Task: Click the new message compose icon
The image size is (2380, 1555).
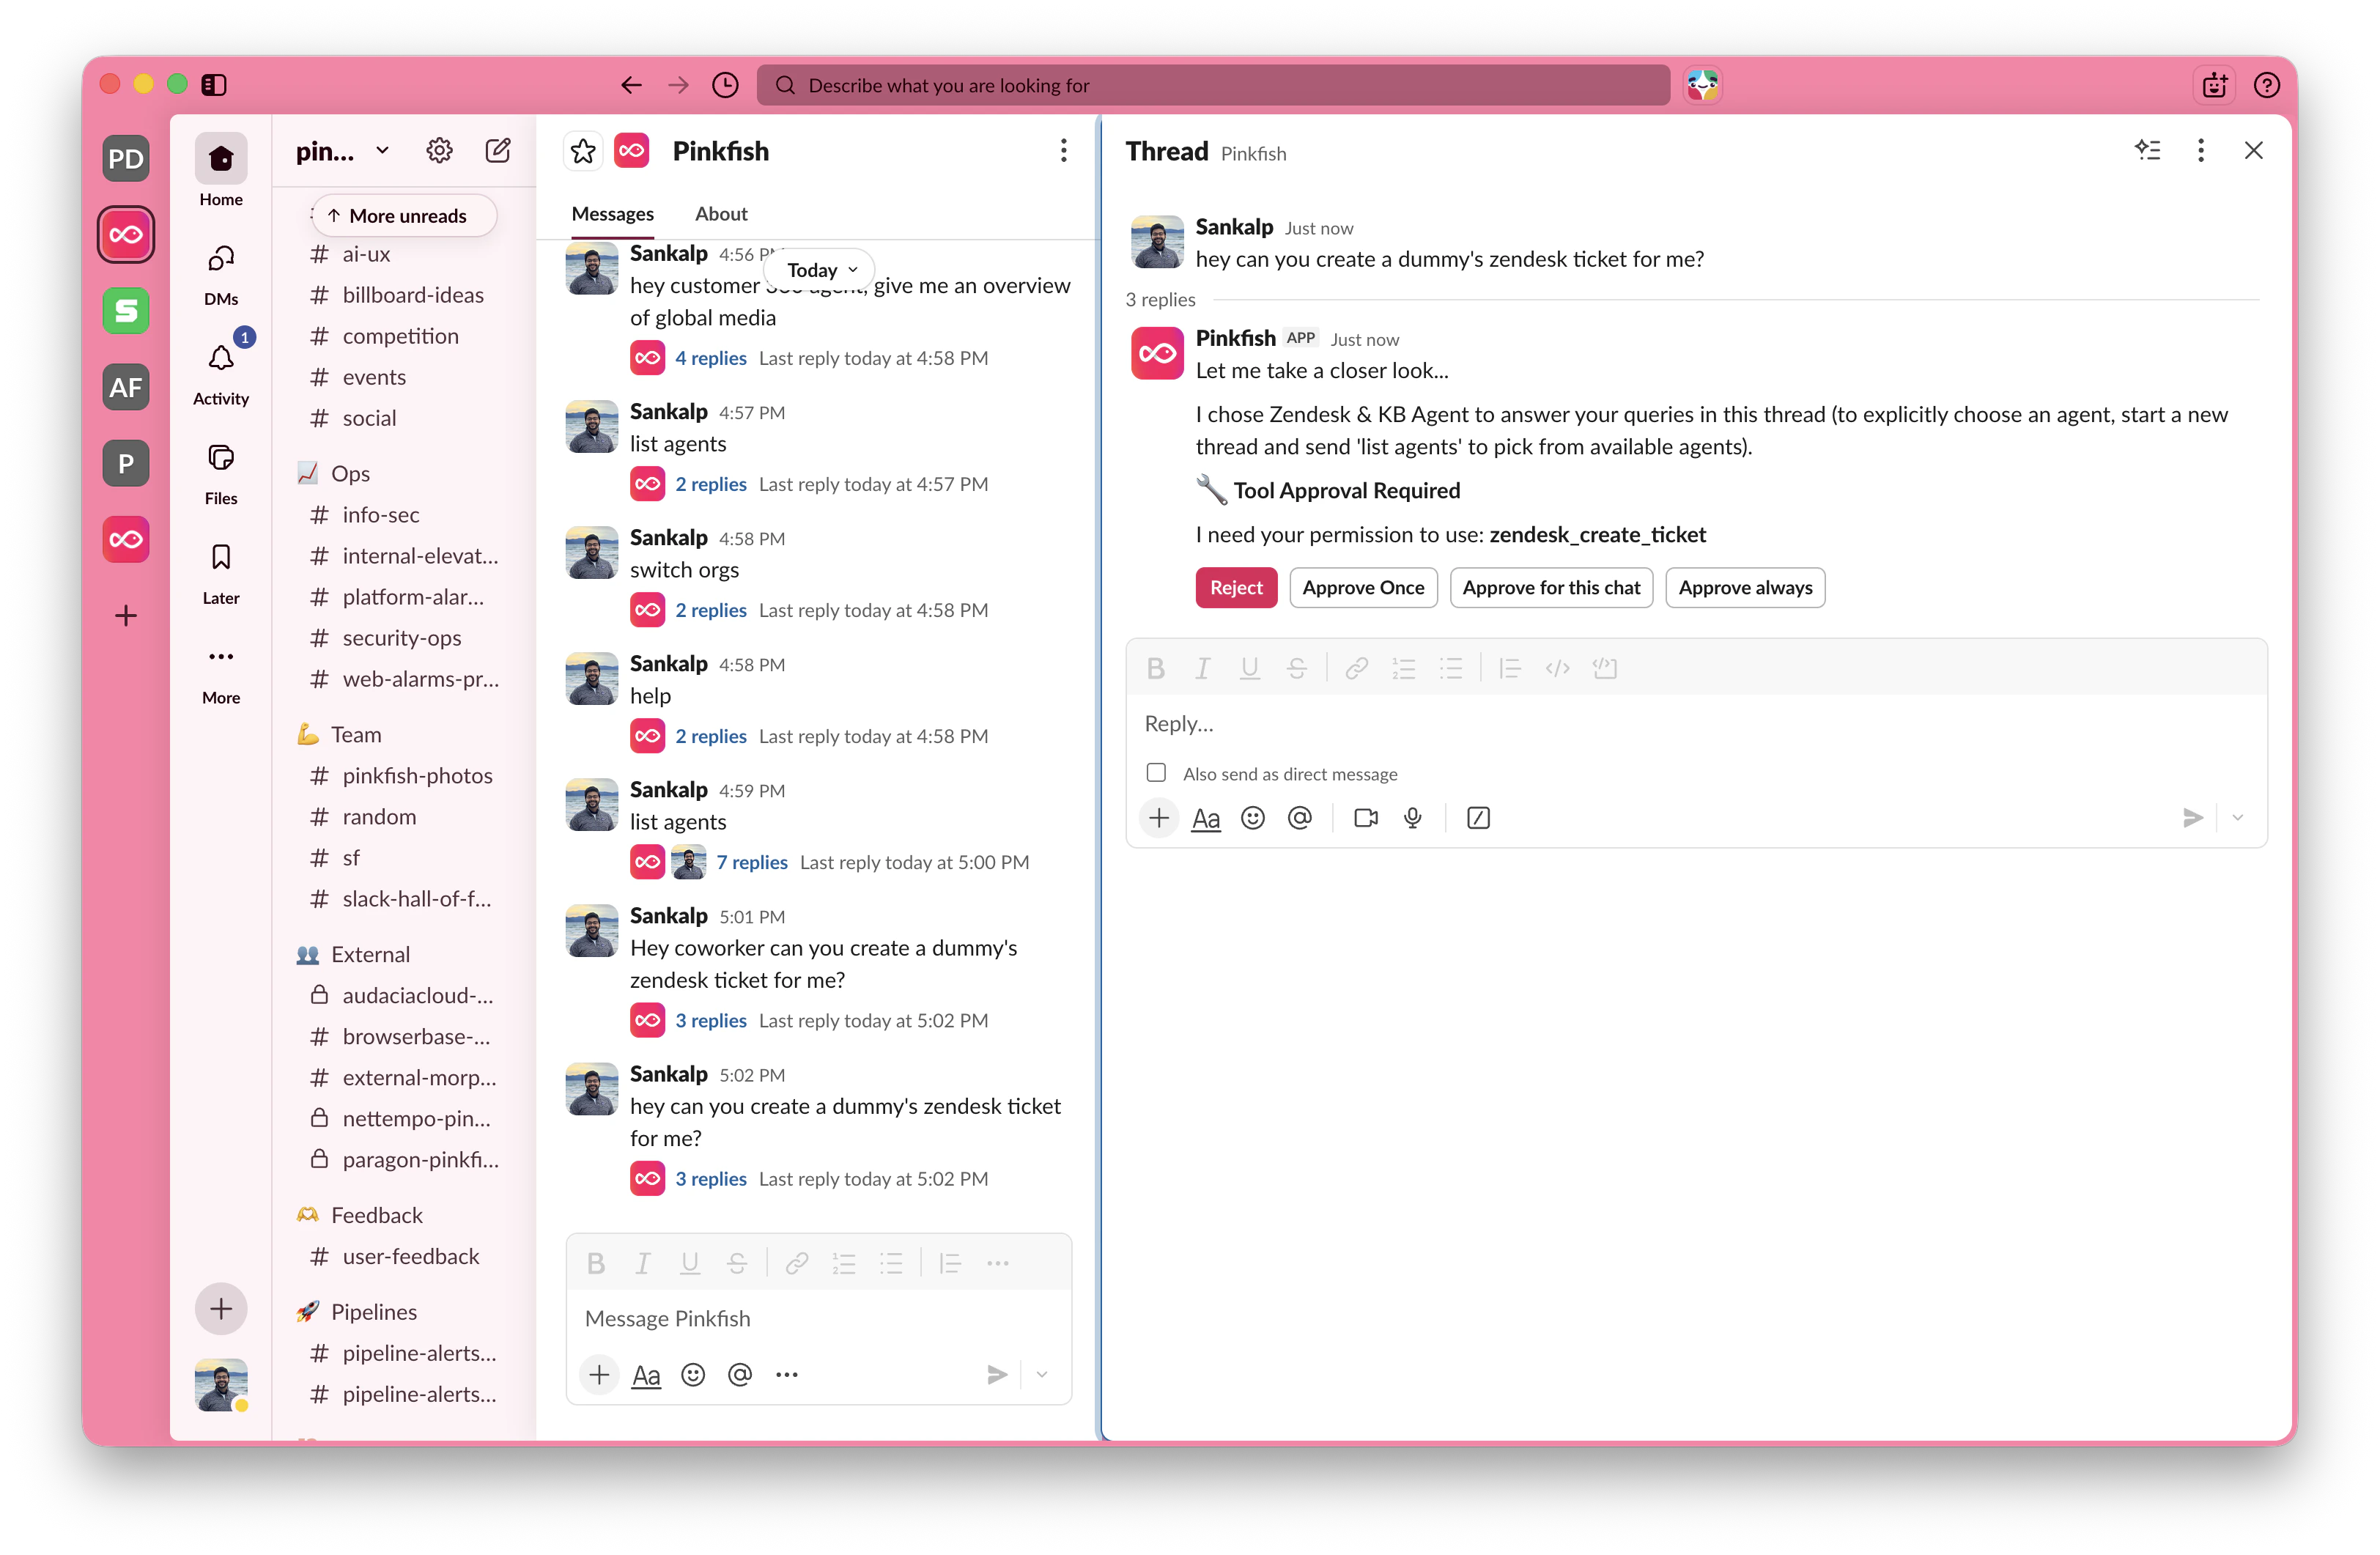Action: (x=497, y=150)
